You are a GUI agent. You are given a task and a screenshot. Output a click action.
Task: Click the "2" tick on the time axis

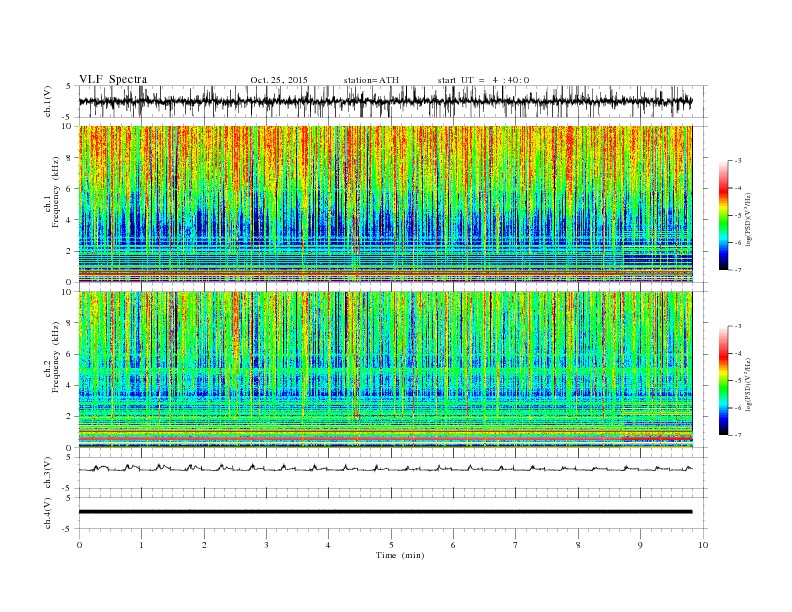[x=204, y=545]
